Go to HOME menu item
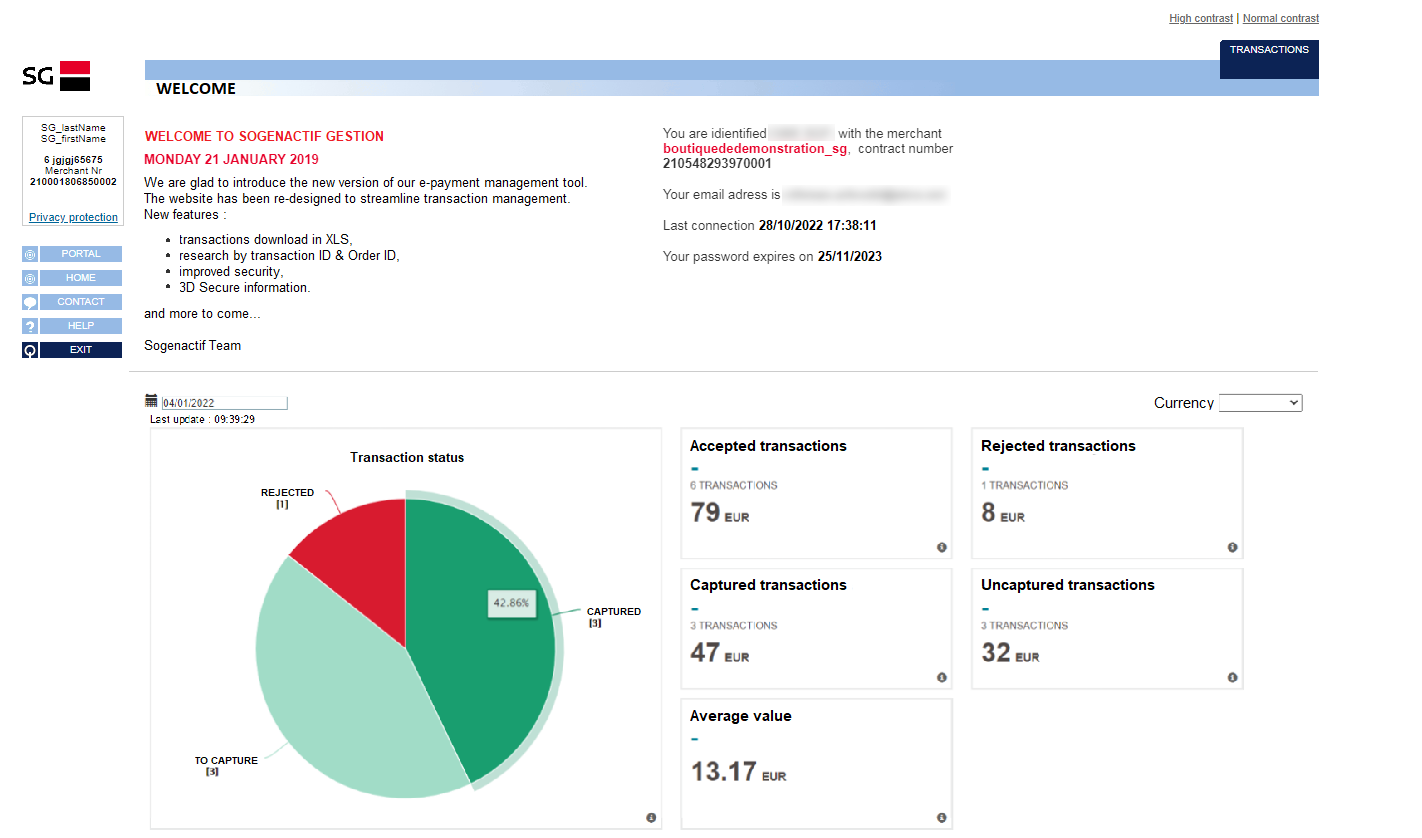Viewport: 1422px width, 838px height. click(x=81, y=278)
